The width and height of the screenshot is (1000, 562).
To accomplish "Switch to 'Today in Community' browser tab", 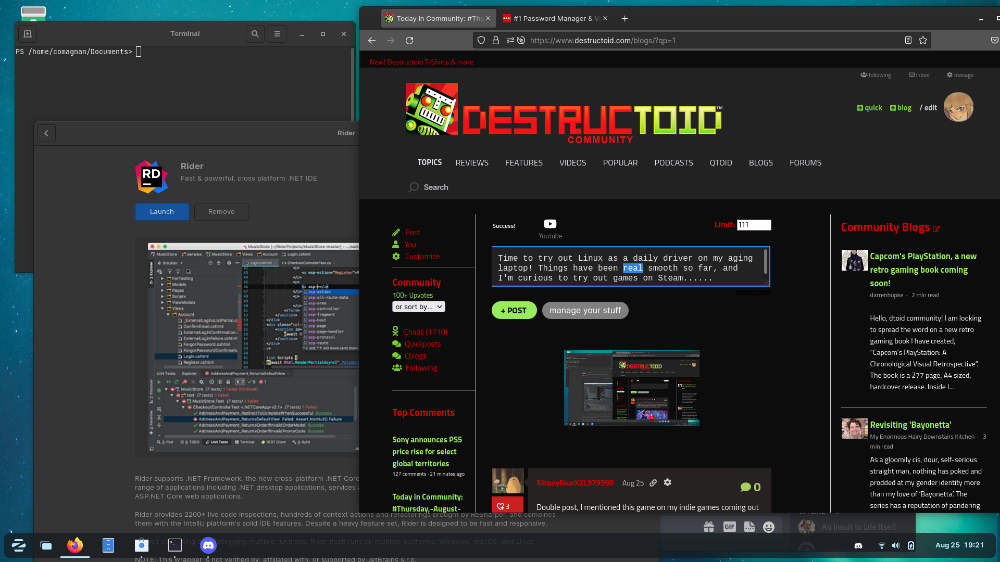I will point(437,18).
